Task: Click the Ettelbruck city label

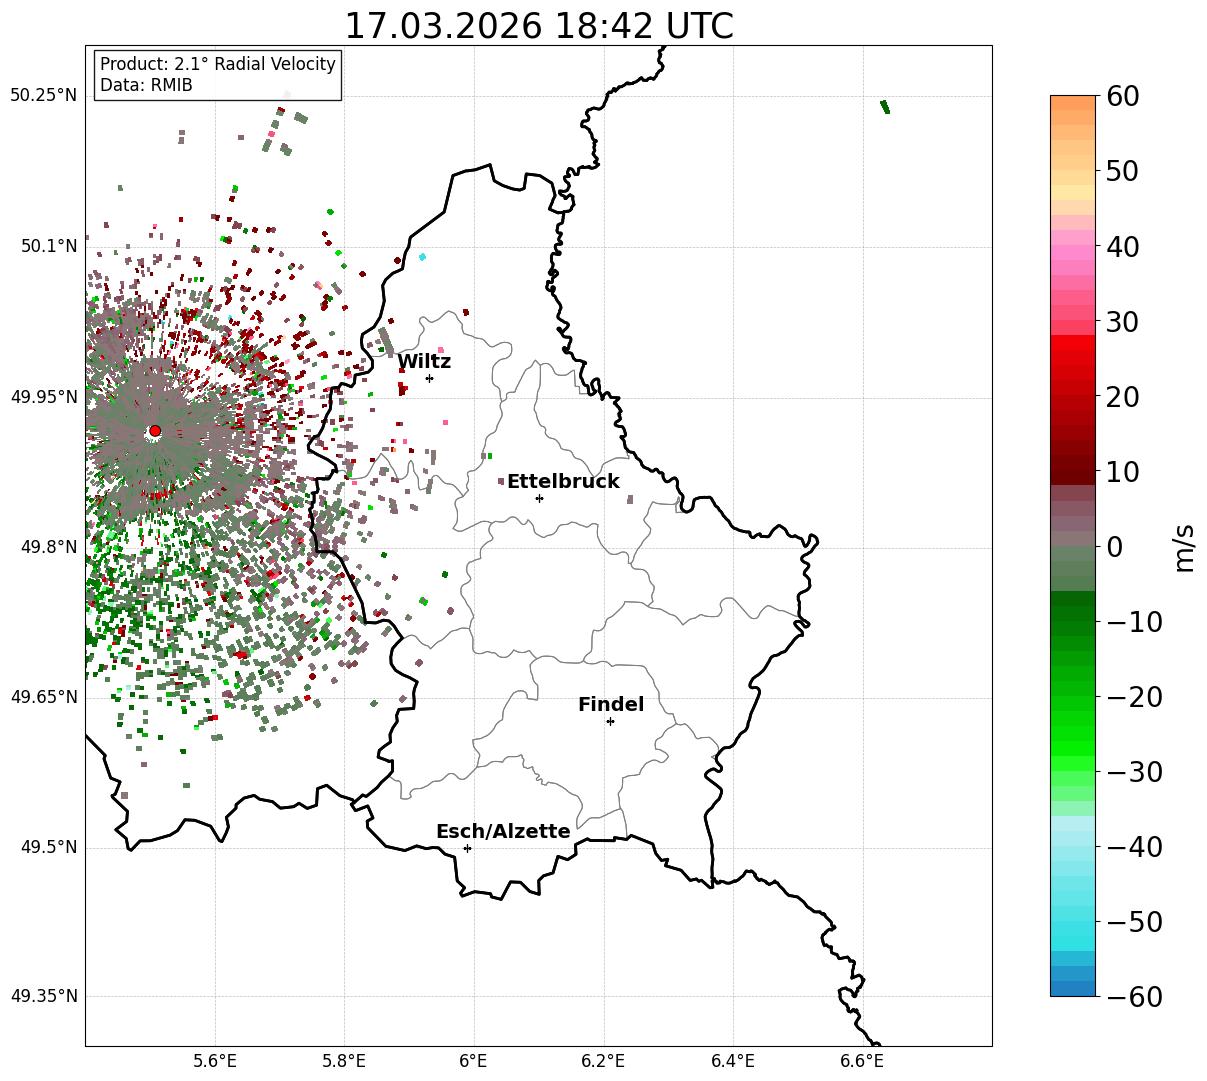Action: [x=563, y=482]
